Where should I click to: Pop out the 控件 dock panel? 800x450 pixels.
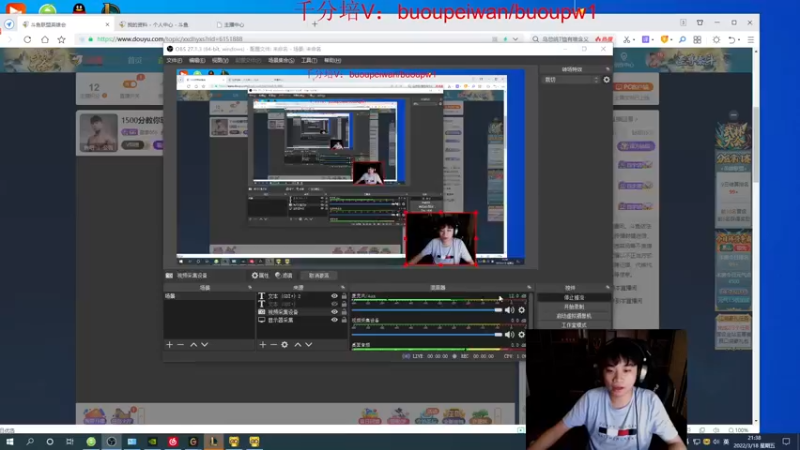click(607, 288)
